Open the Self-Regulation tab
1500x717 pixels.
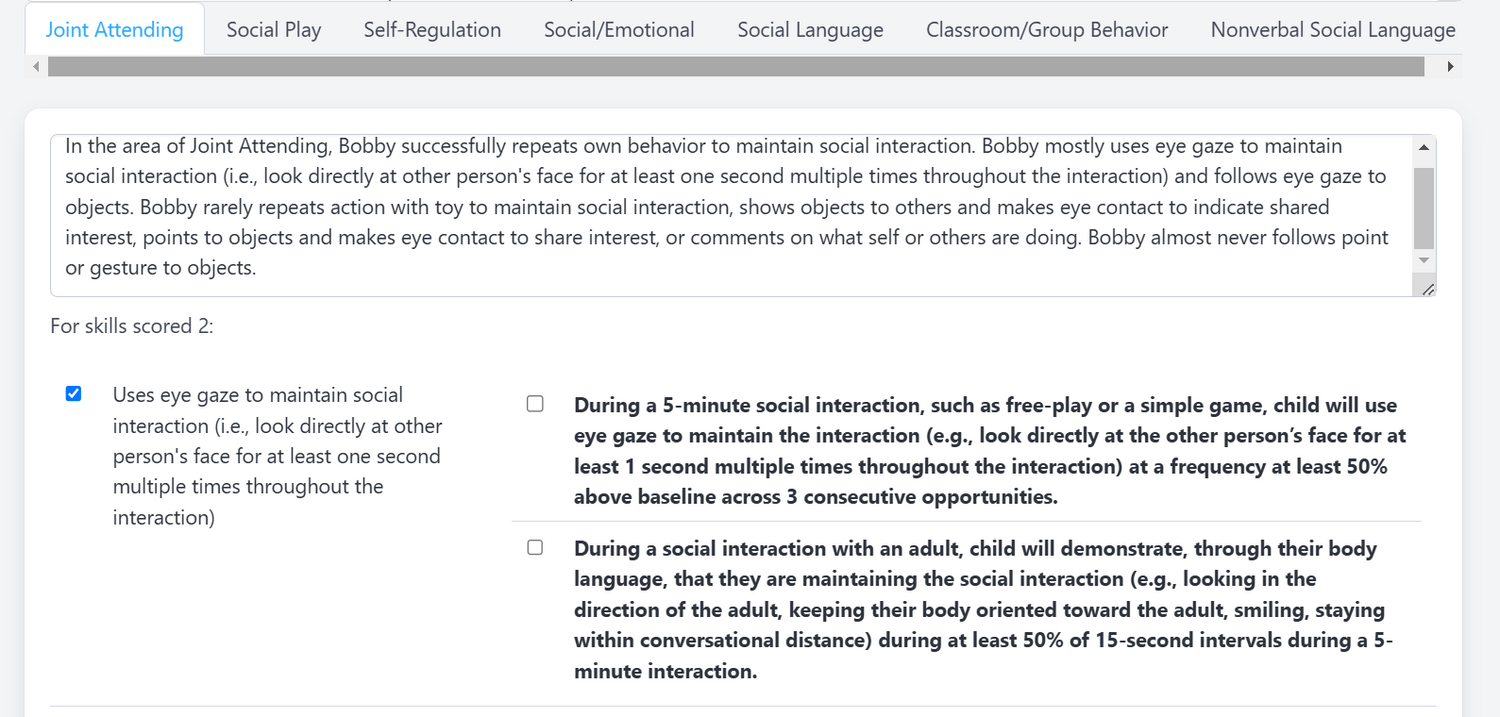(432, 30)
